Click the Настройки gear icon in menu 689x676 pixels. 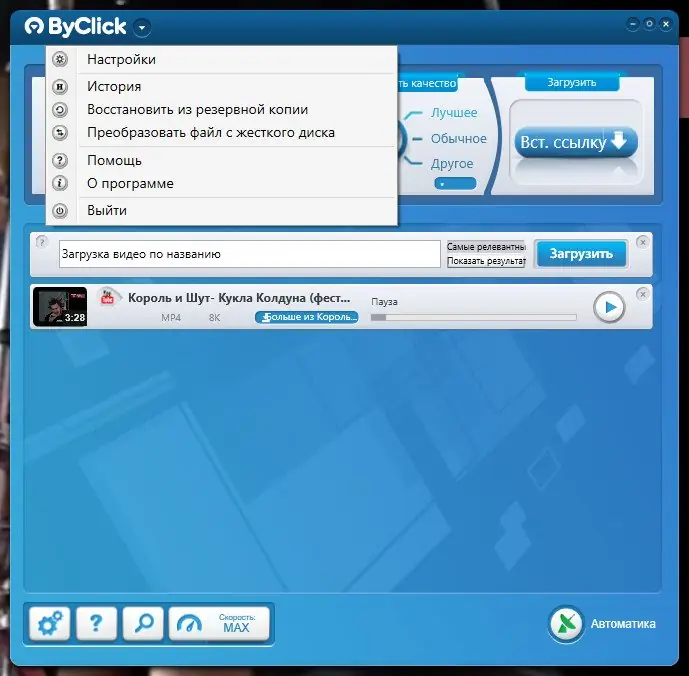click(x=60, y=59)
